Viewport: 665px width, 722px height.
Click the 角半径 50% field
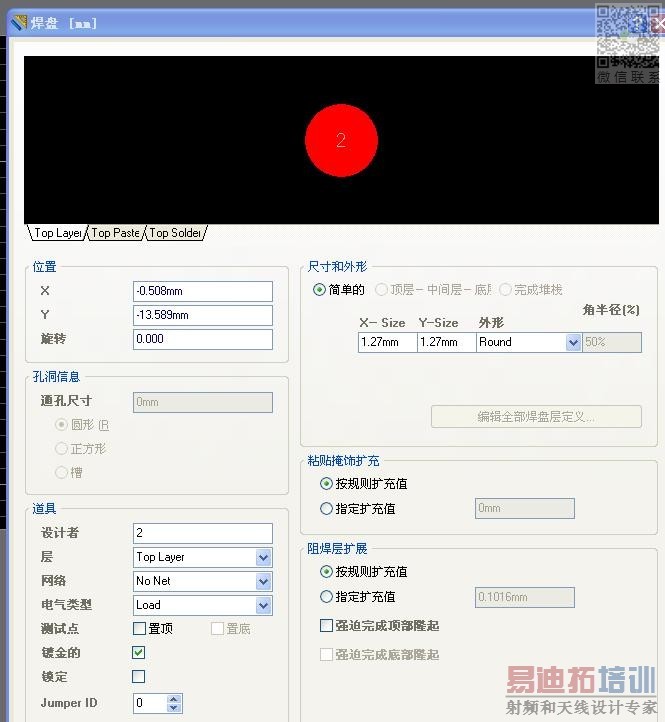tap(612, 343)
